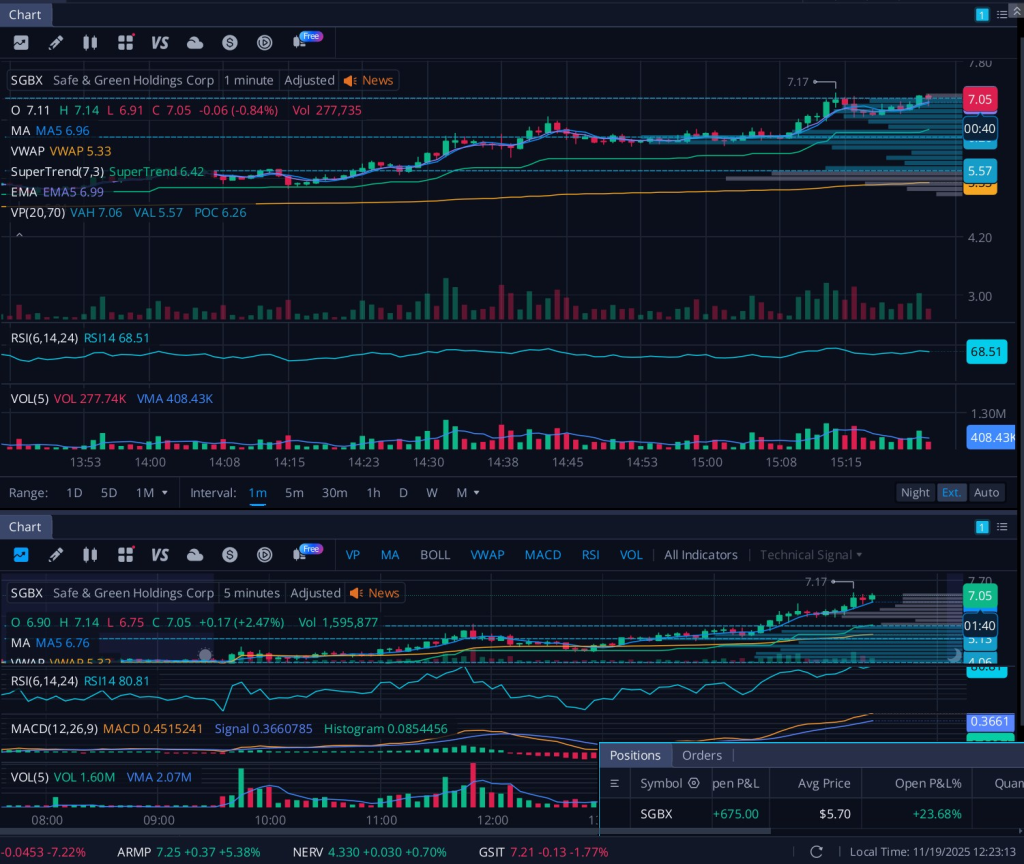Toggle the Ext. hours button
1024x864 pixels.
950,492
